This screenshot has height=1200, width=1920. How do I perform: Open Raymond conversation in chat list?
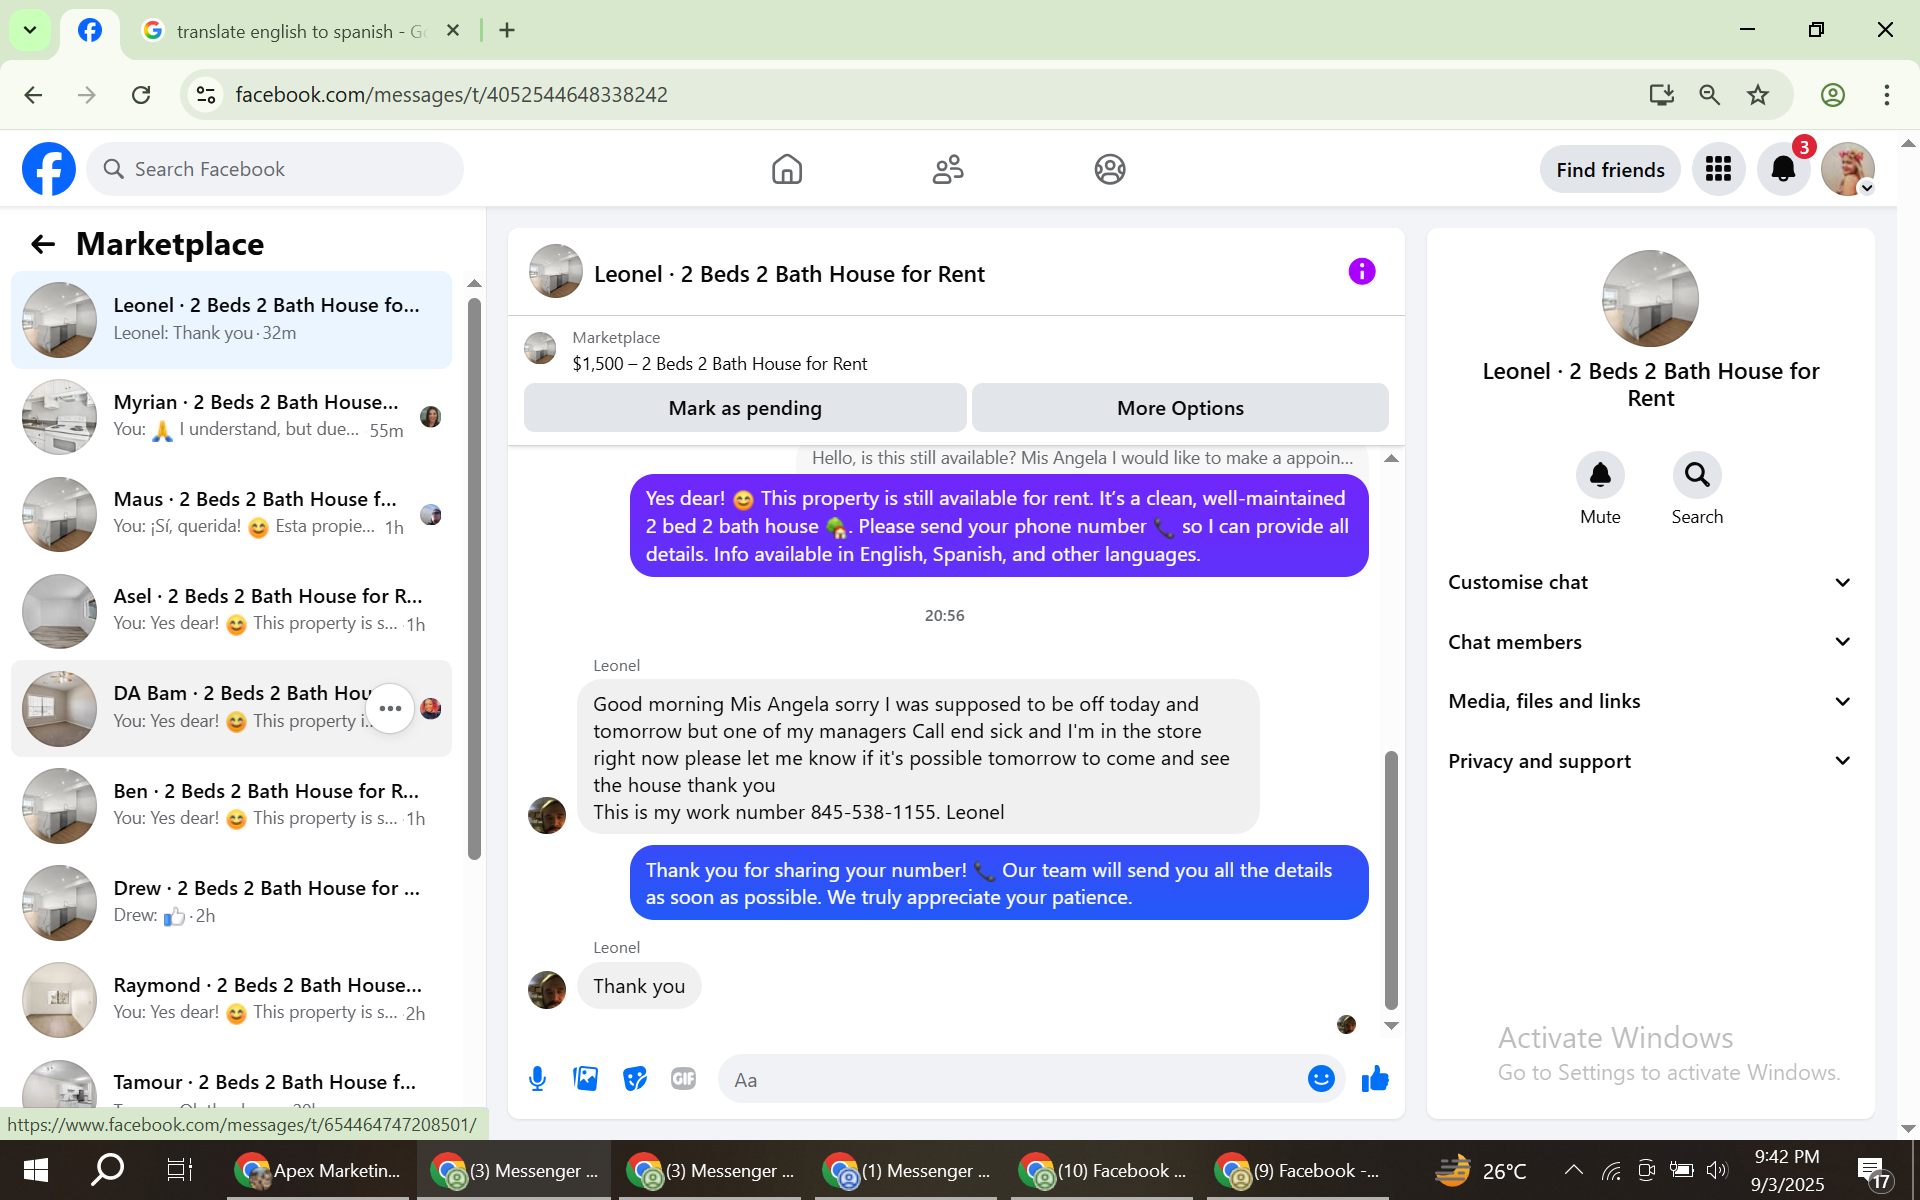pos(232,1000)
